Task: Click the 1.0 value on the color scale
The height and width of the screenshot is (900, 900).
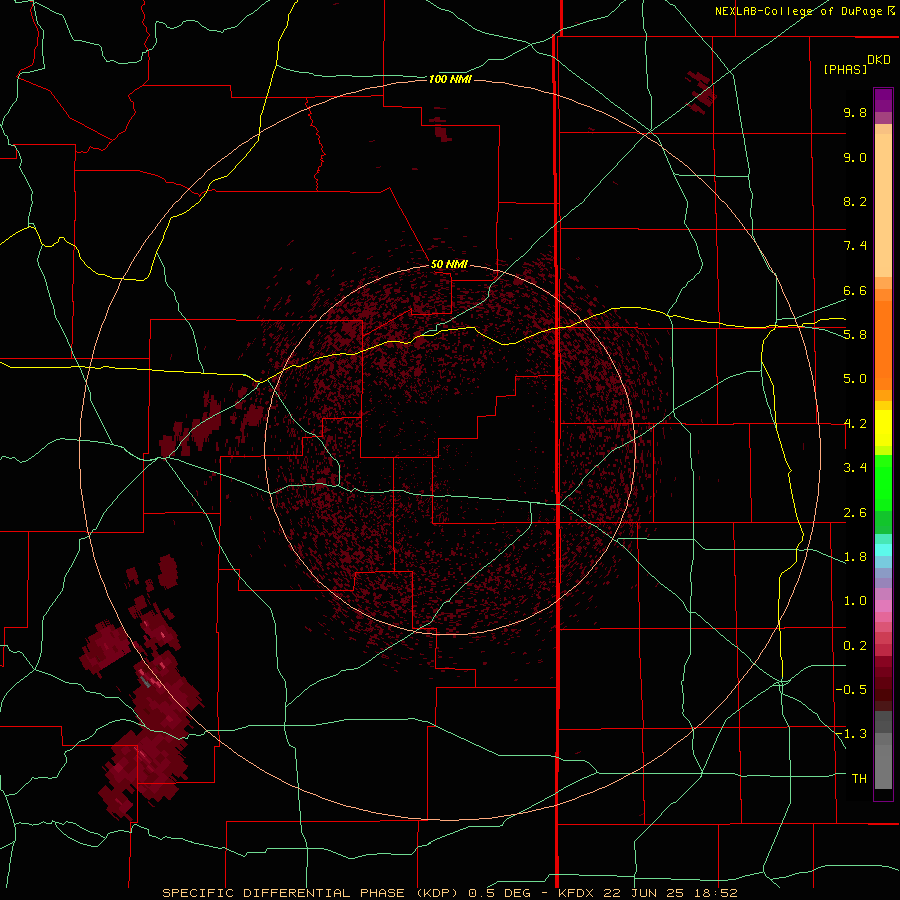Action: tap(855, 601)
